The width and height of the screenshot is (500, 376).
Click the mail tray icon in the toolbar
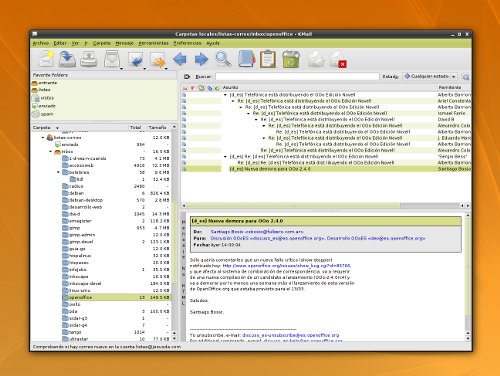[112, 59]
